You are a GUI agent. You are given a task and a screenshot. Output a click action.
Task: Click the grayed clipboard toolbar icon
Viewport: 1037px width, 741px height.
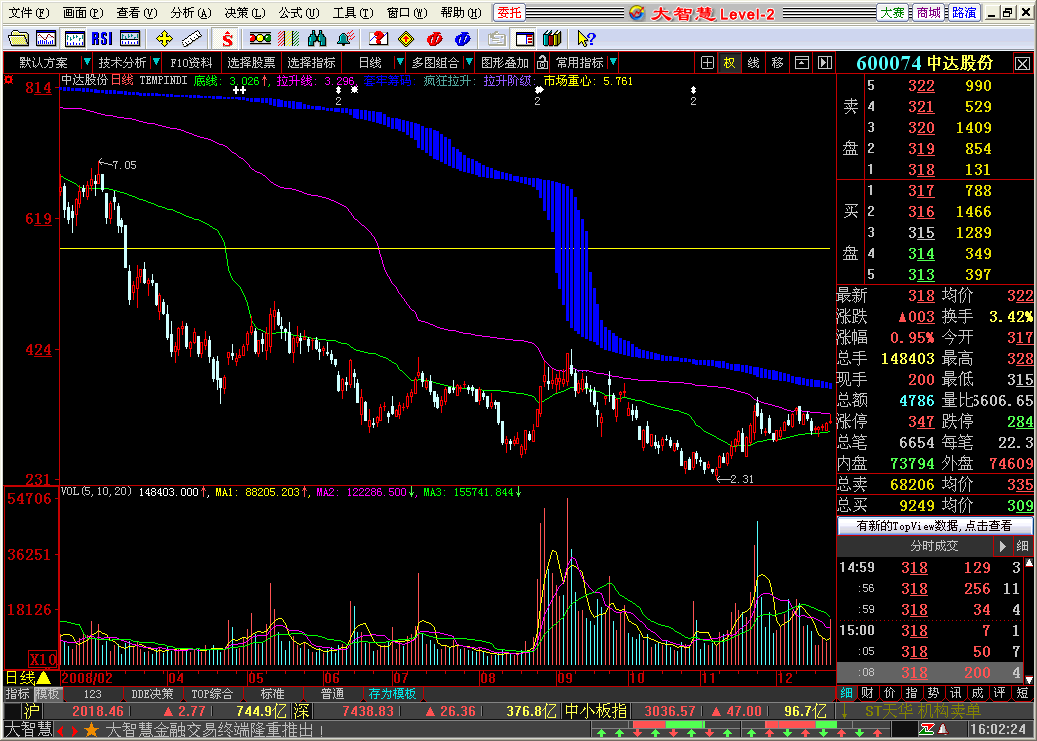(496, 39)
